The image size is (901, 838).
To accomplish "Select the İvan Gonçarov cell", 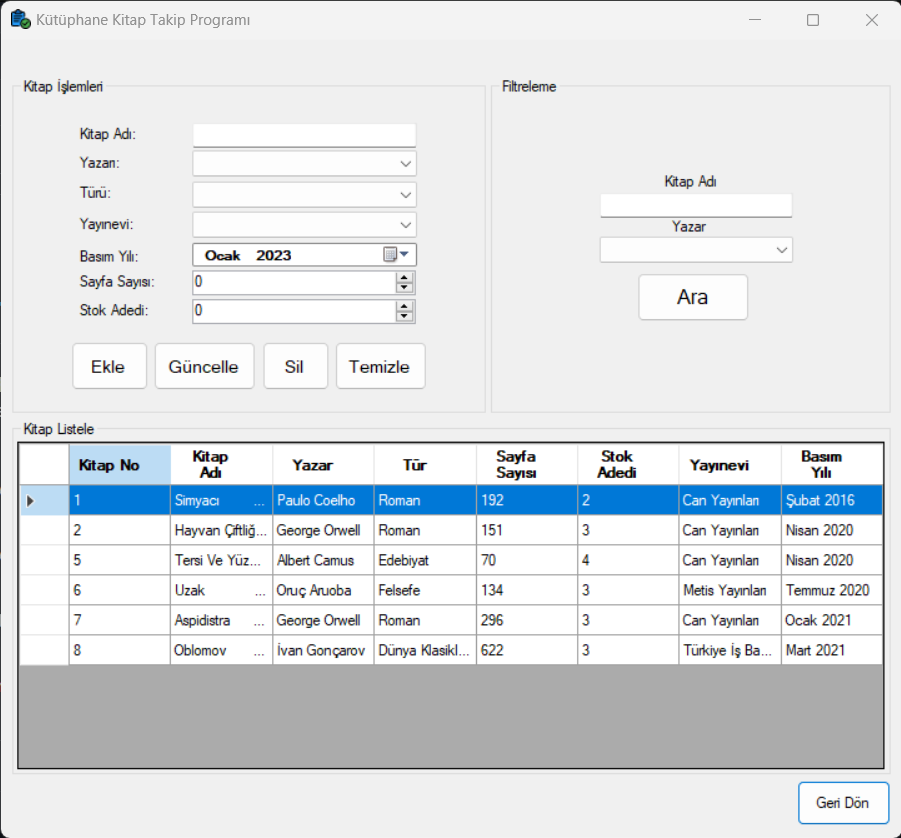I will pyautogui.click(x=323, y=650).
